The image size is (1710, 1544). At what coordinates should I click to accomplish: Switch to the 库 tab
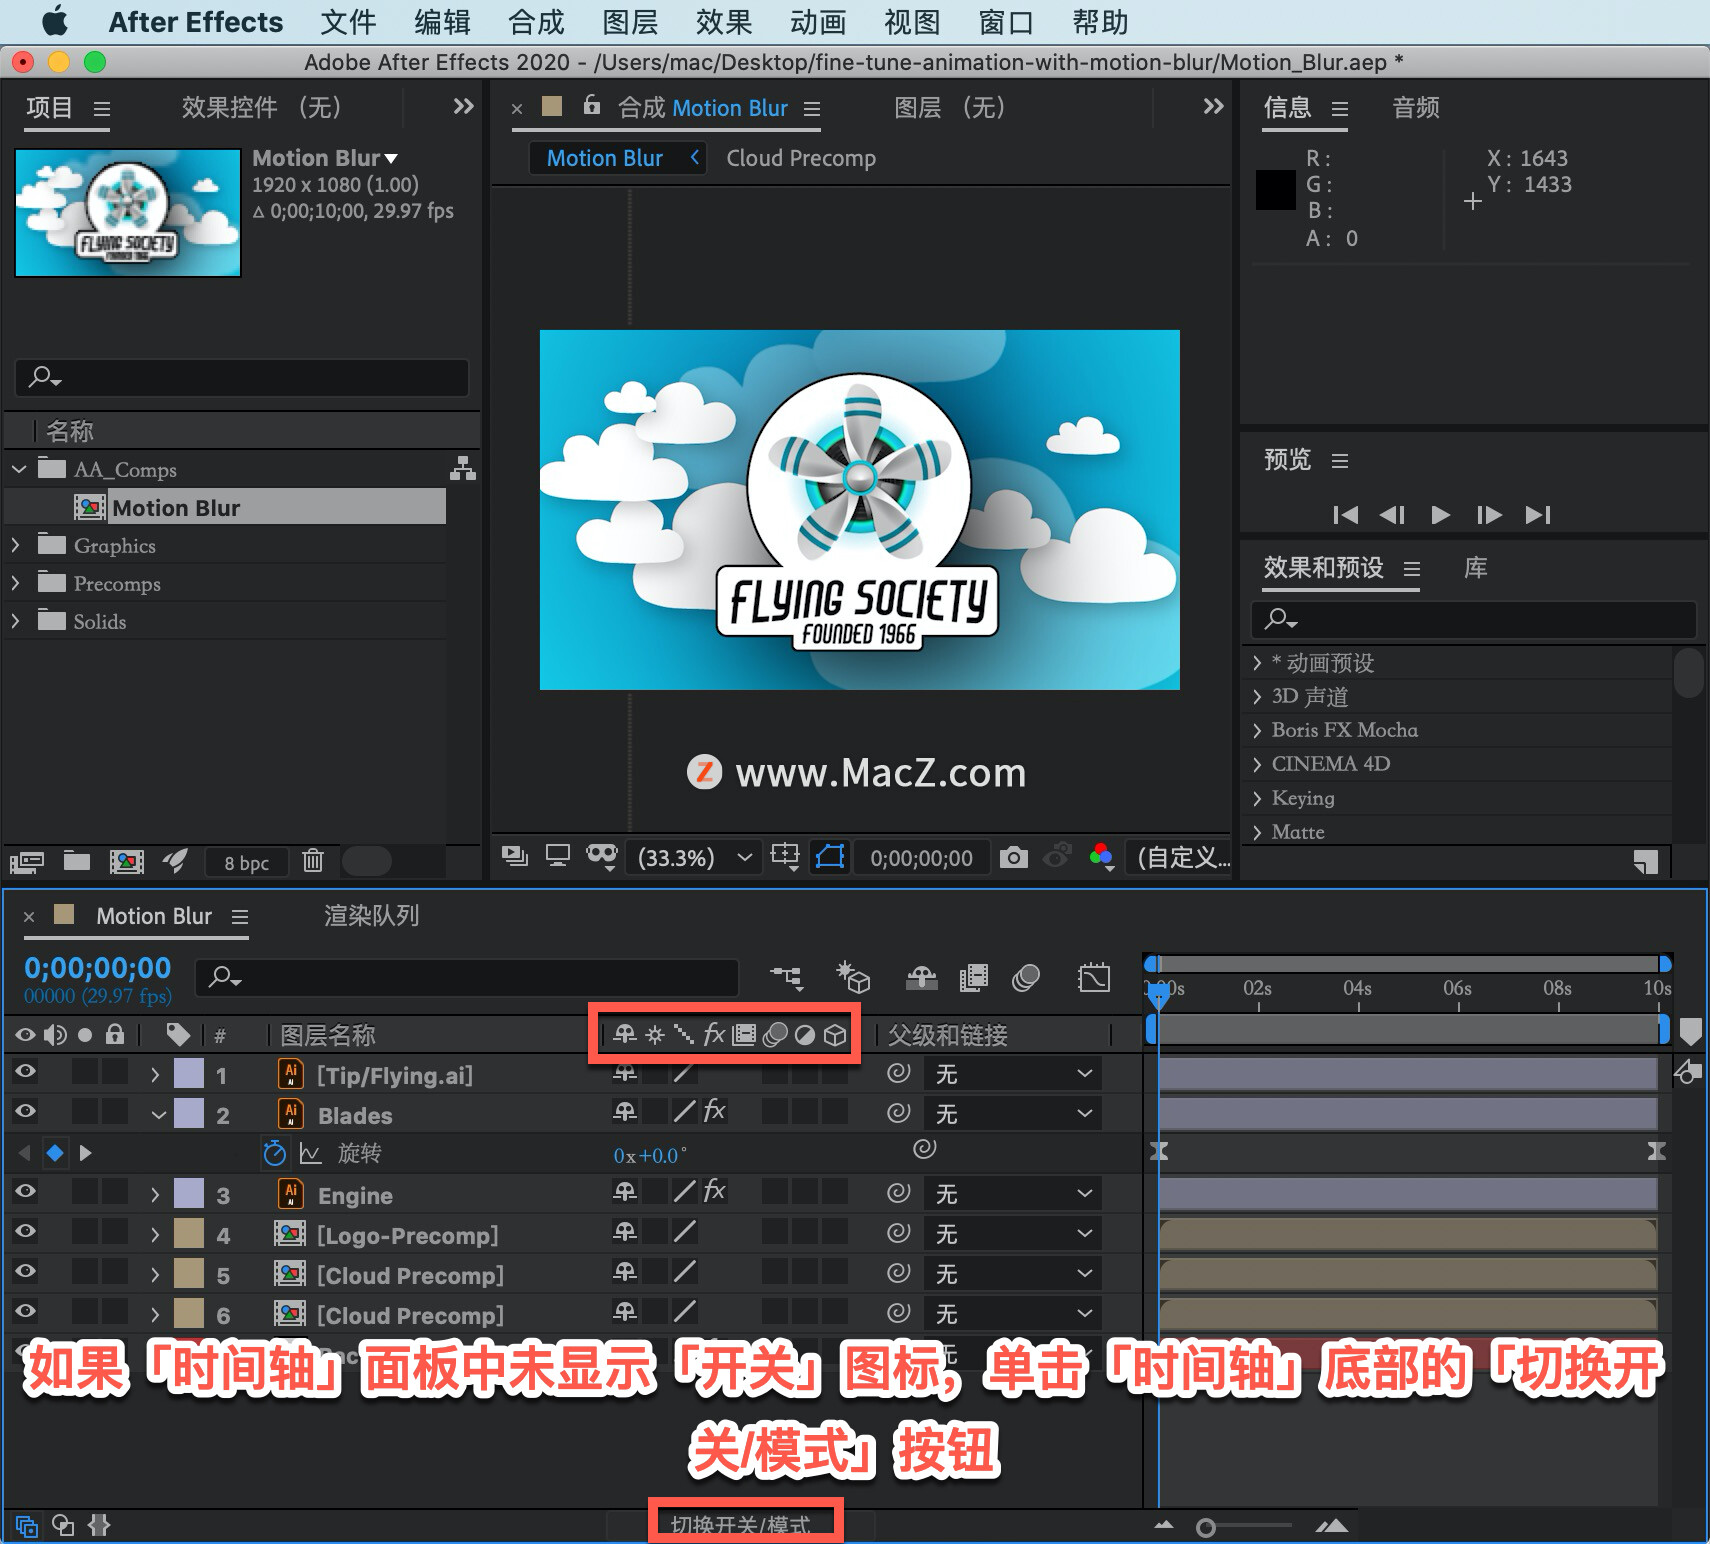tap(1476, 568)
